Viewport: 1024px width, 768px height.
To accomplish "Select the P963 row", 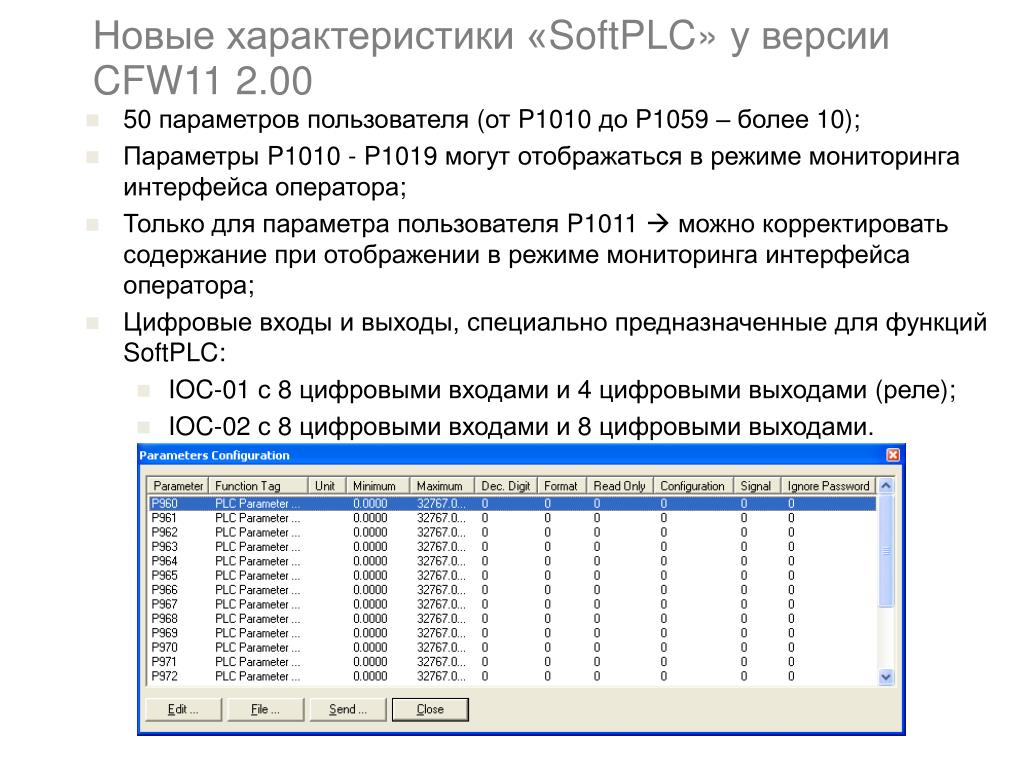I will click(x=513, y=547).
